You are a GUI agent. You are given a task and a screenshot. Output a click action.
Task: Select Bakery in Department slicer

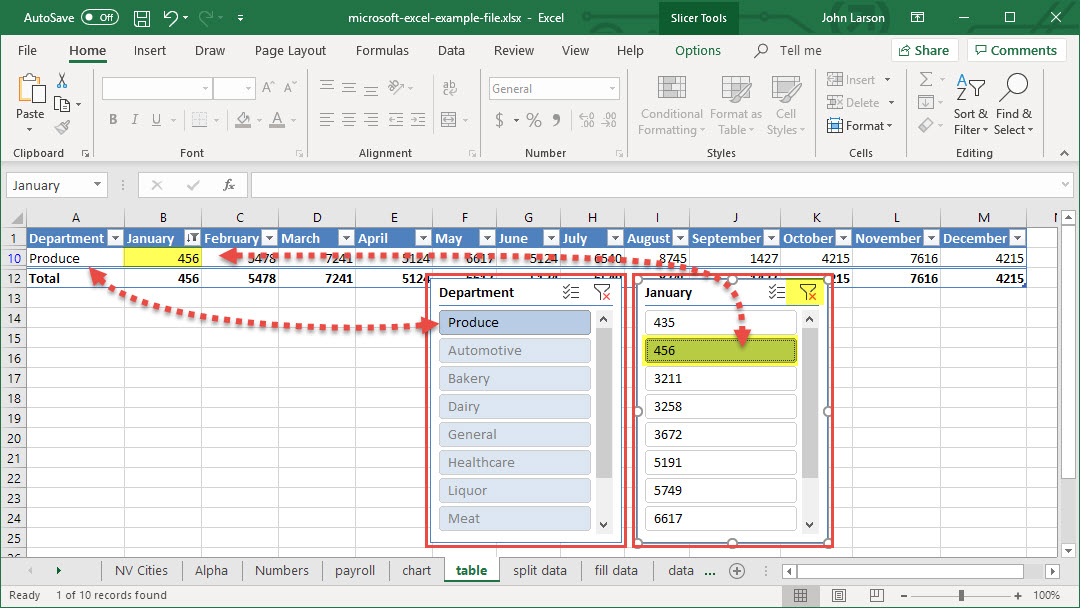[x=514, y=378]
